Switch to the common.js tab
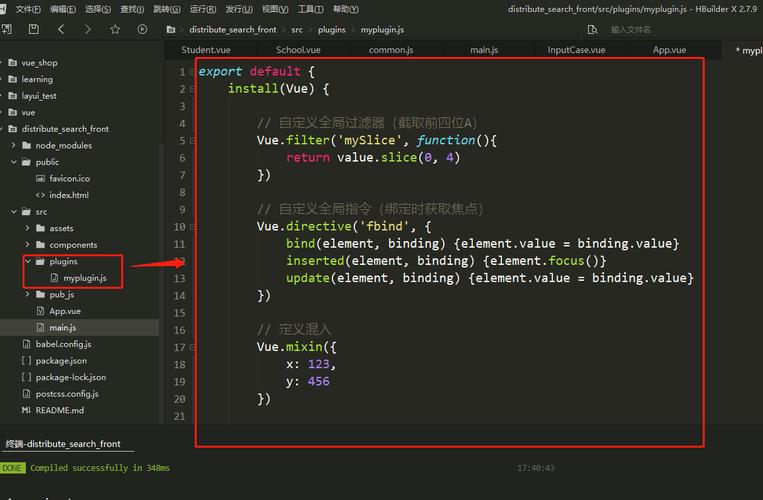Screen dimensions: 763x500 pyautogui.click(x=391, y=50)
